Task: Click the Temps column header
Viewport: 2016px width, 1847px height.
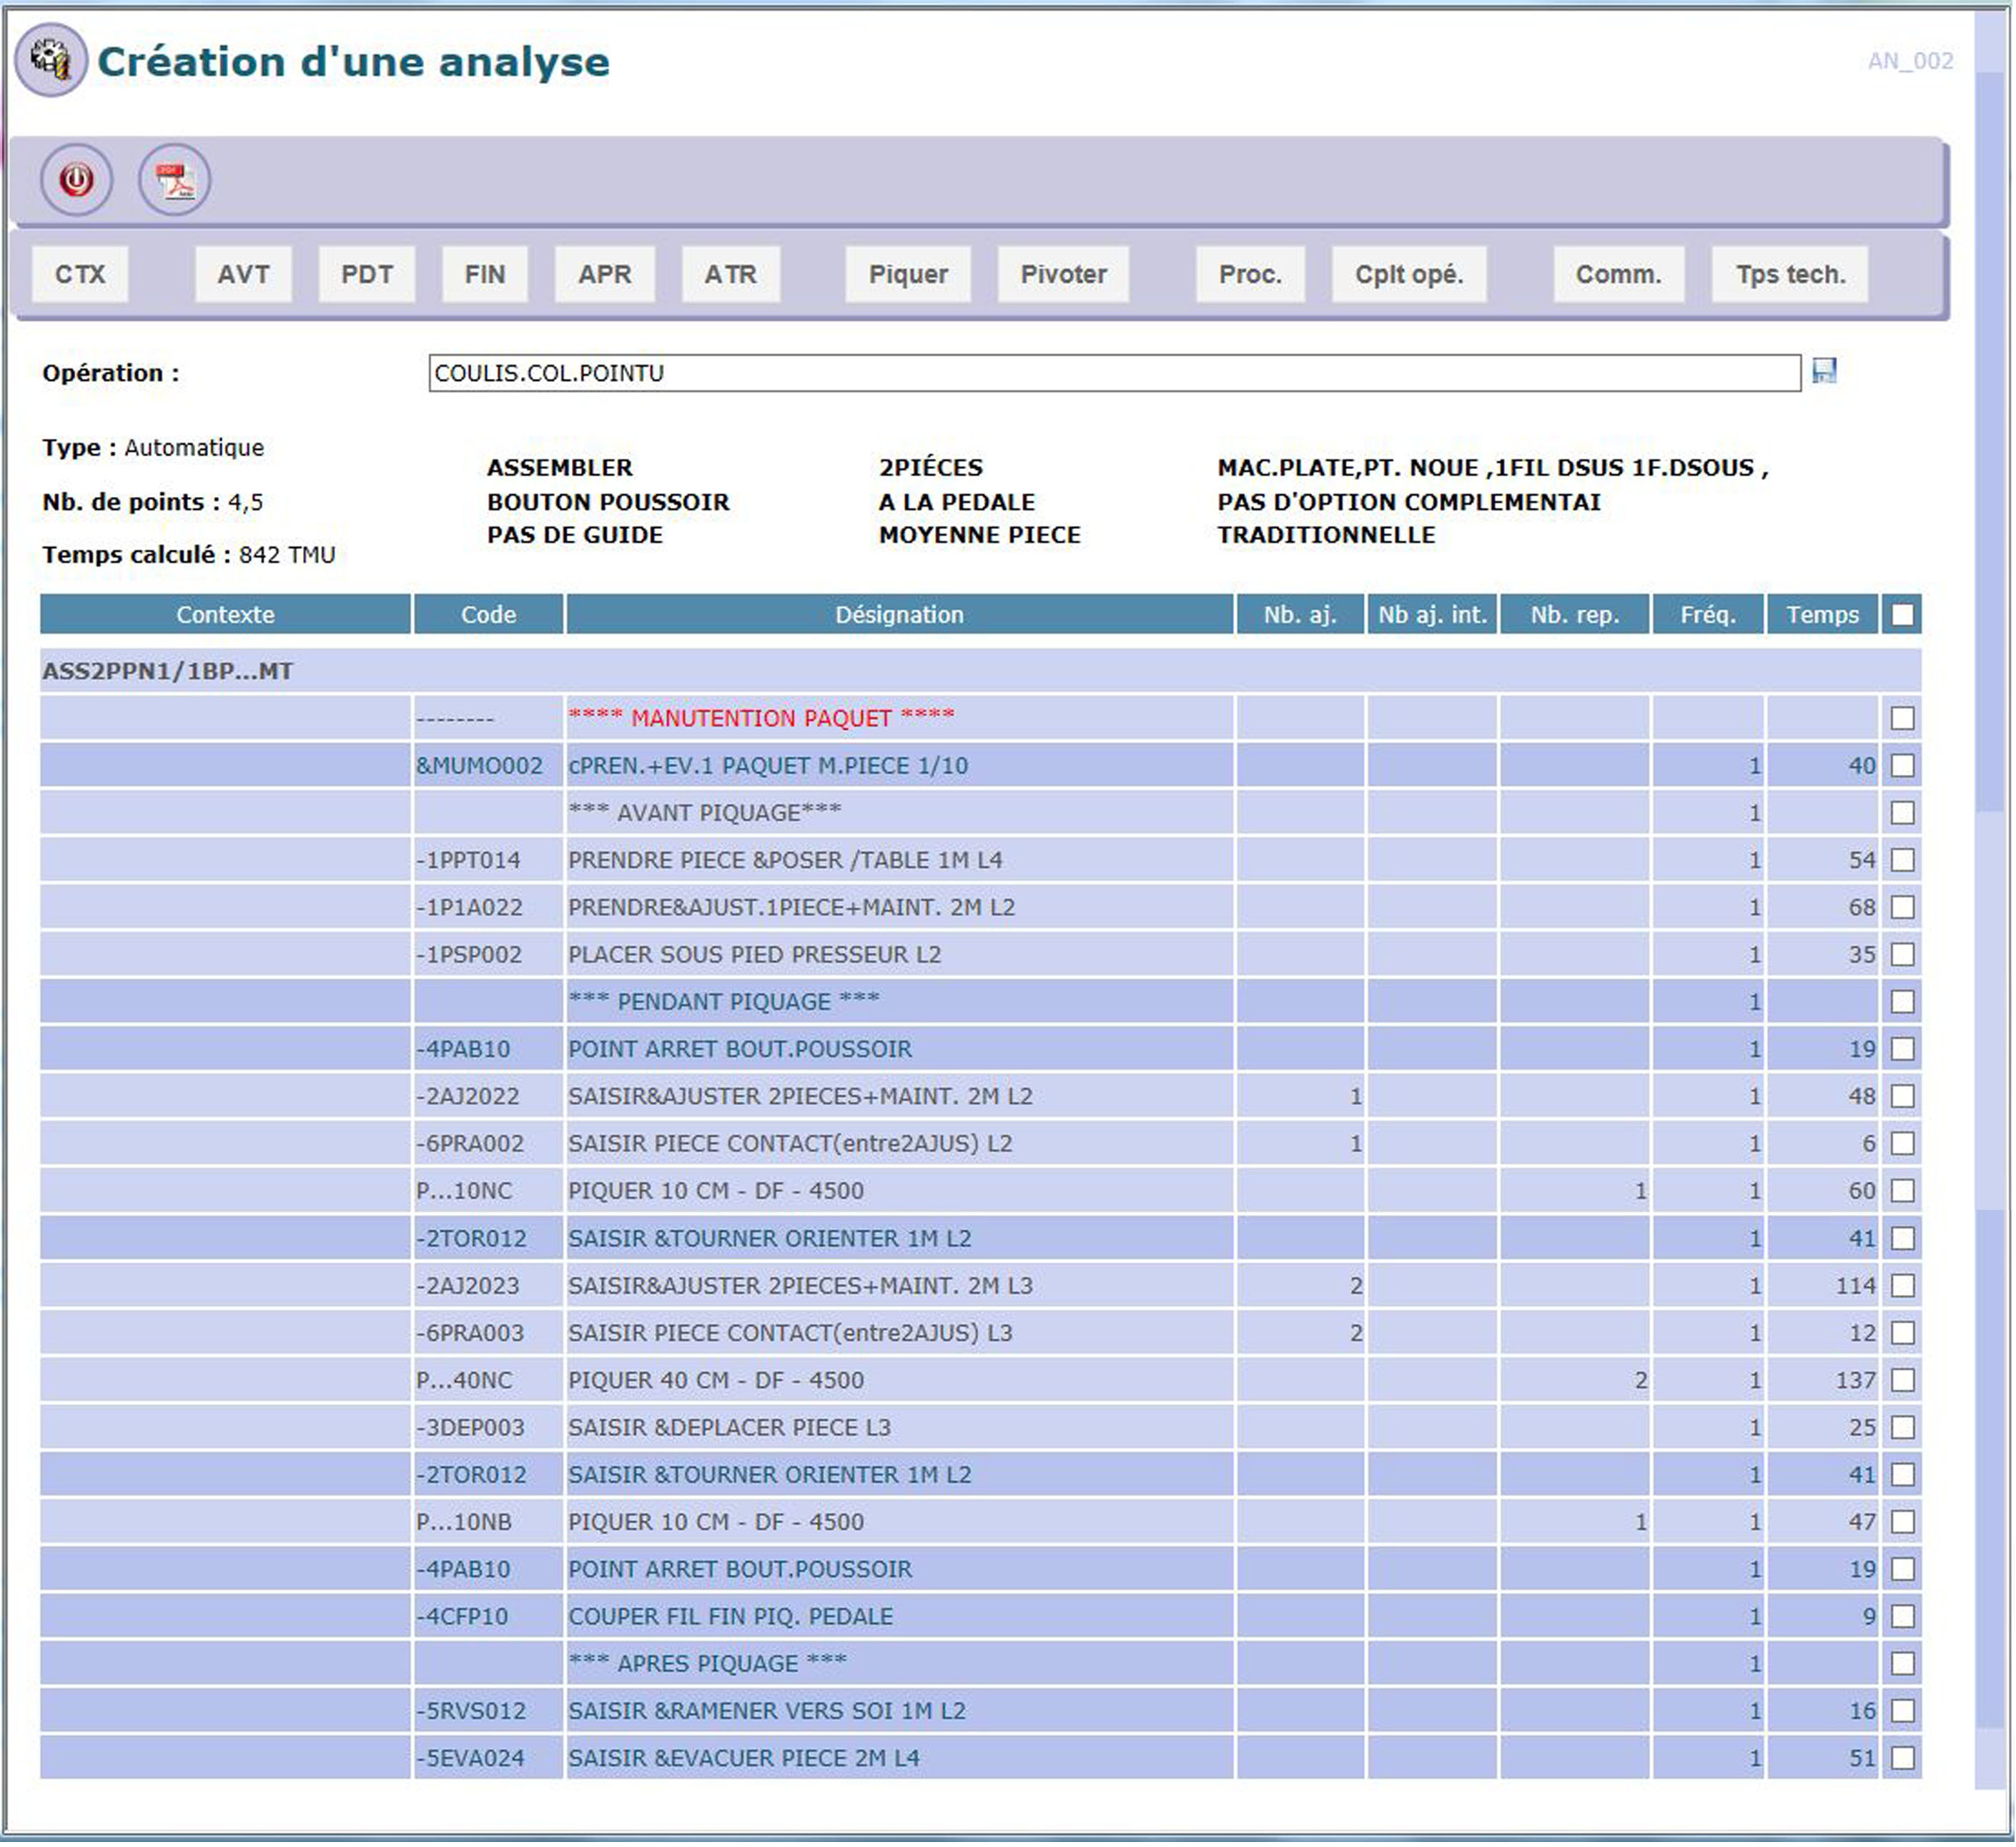Action: (1825, 615)
